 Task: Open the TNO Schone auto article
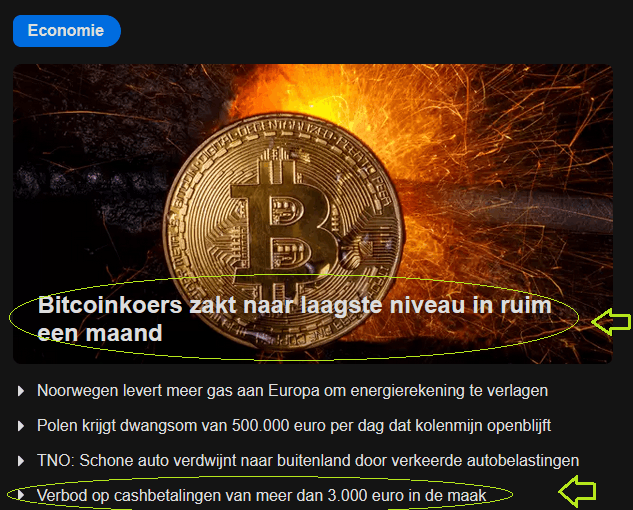click(x=308, y=460)
